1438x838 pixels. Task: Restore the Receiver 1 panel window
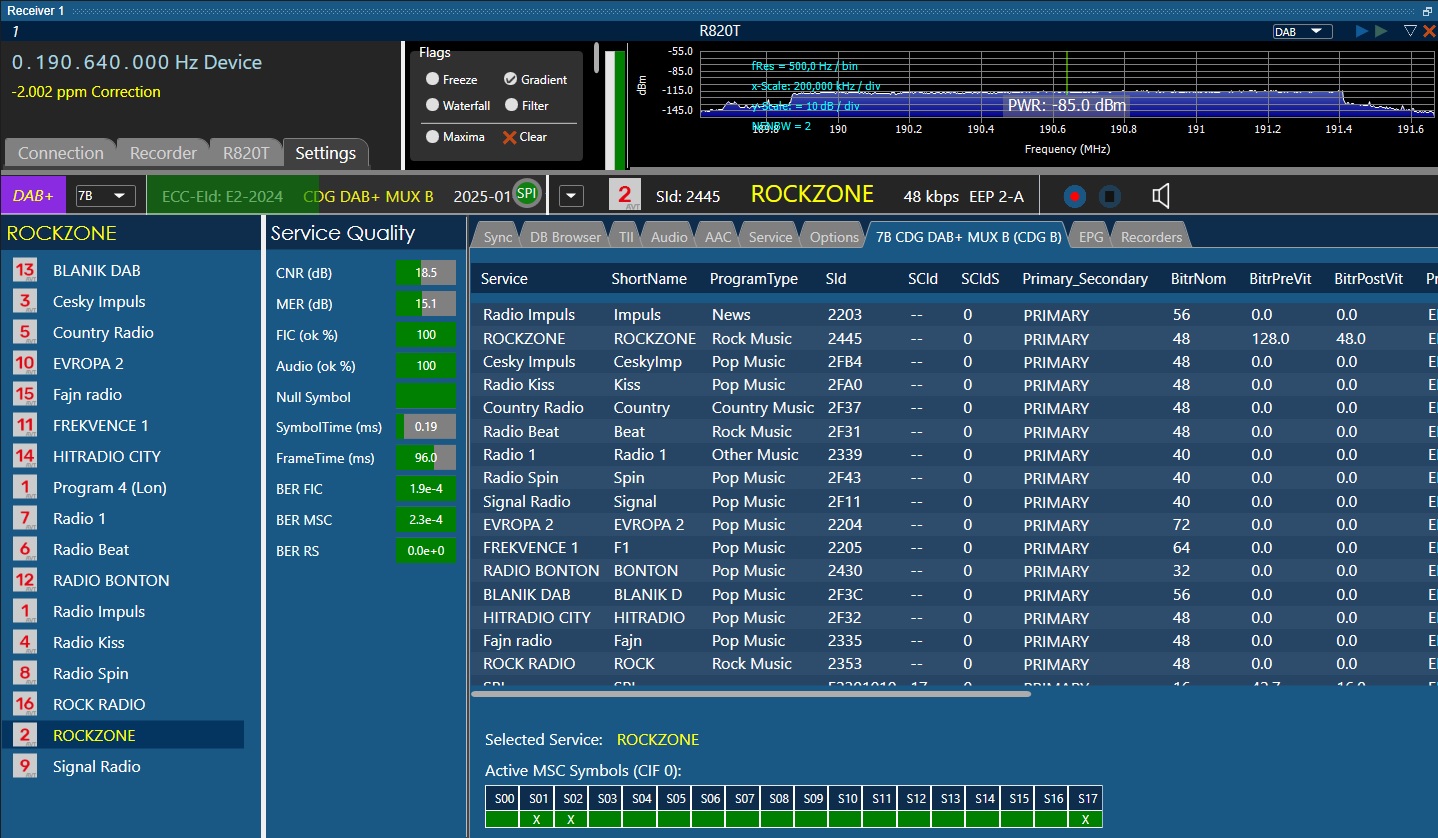pos(1428,10)
